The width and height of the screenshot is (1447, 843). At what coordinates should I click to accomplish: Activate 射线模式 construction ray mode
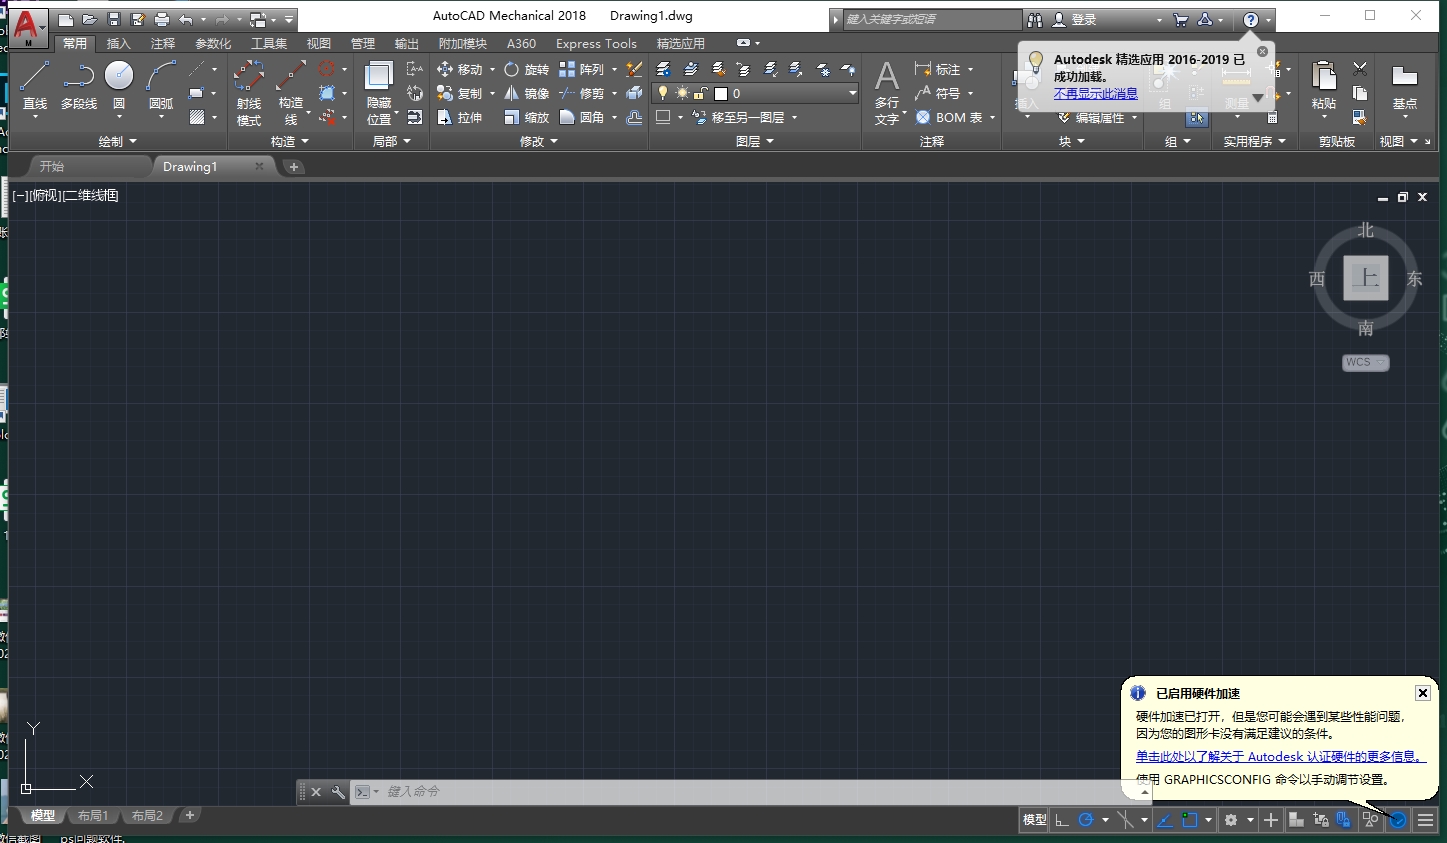click(x=249, y=92)
